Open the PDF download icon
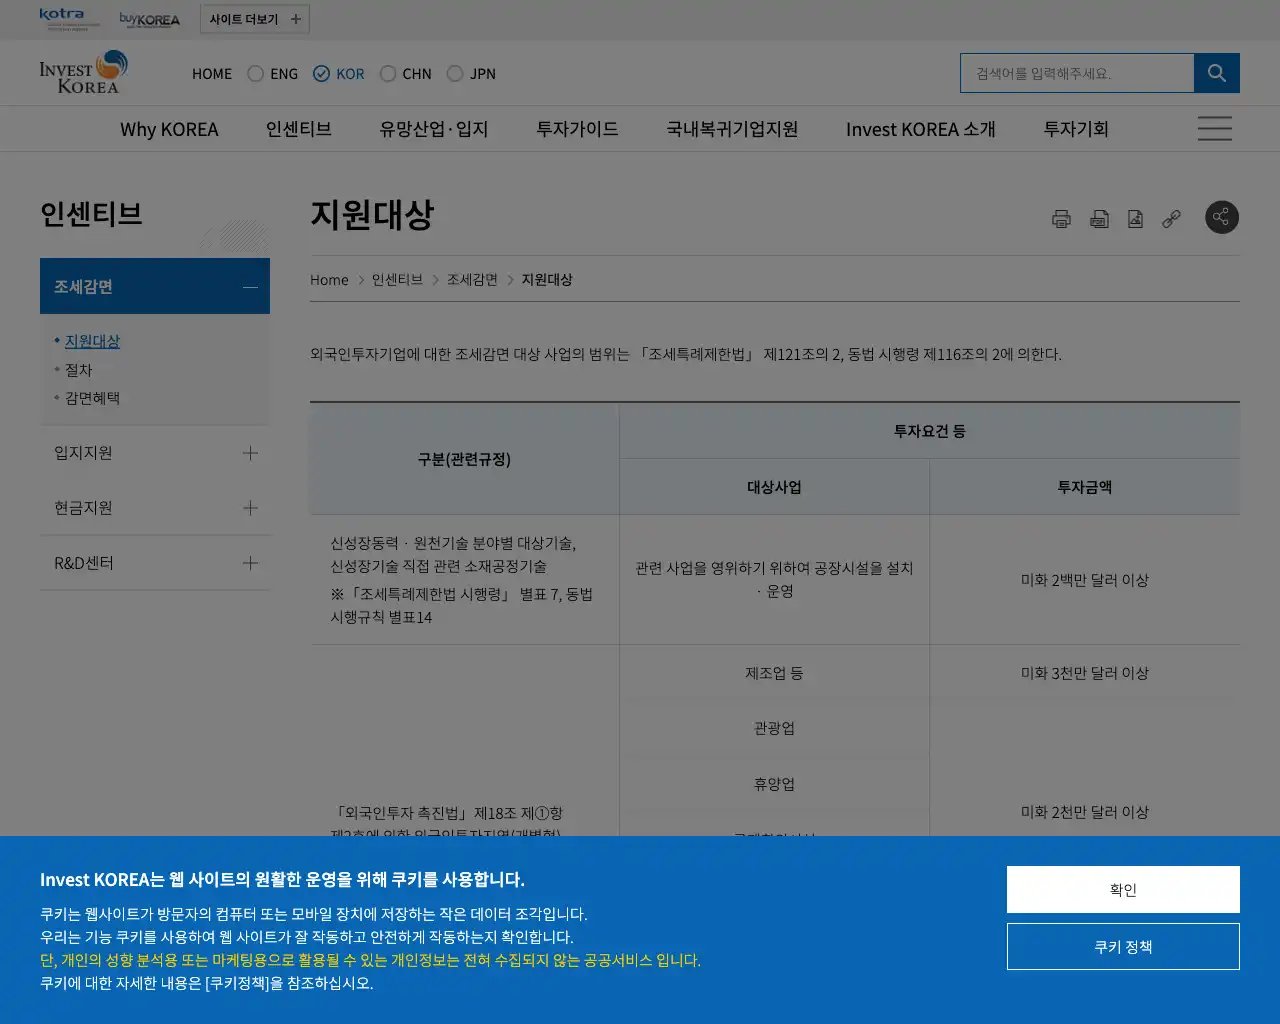 click(1099, 218)
